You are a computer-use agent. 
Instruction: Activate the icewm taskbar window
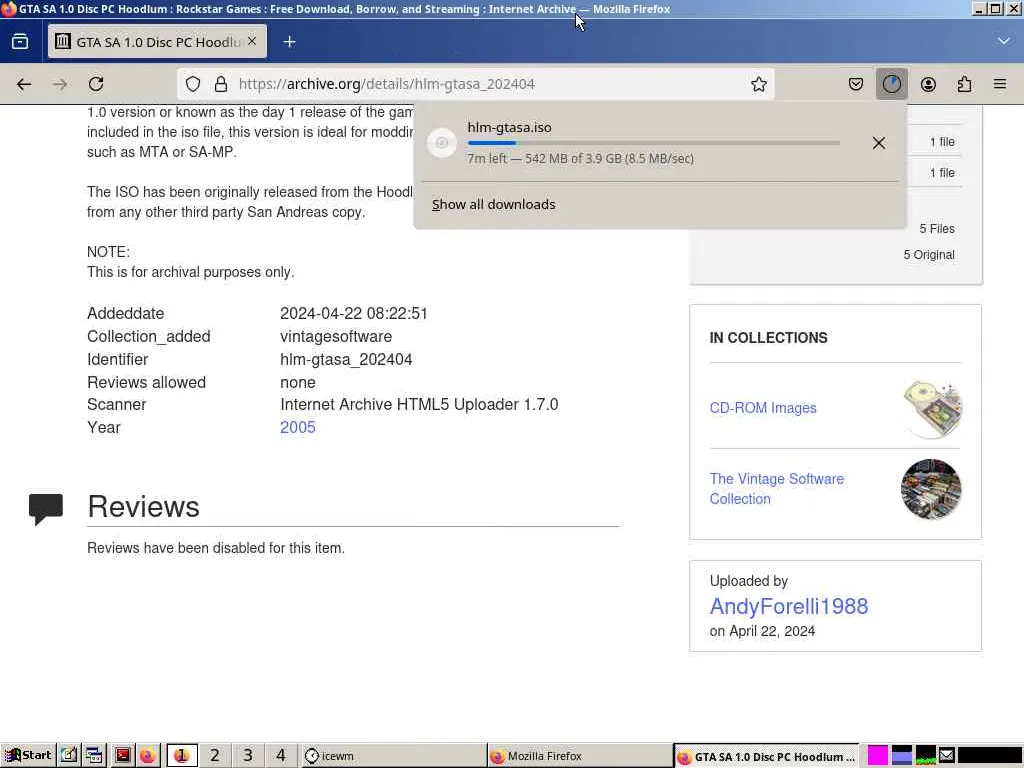[393, 756]
